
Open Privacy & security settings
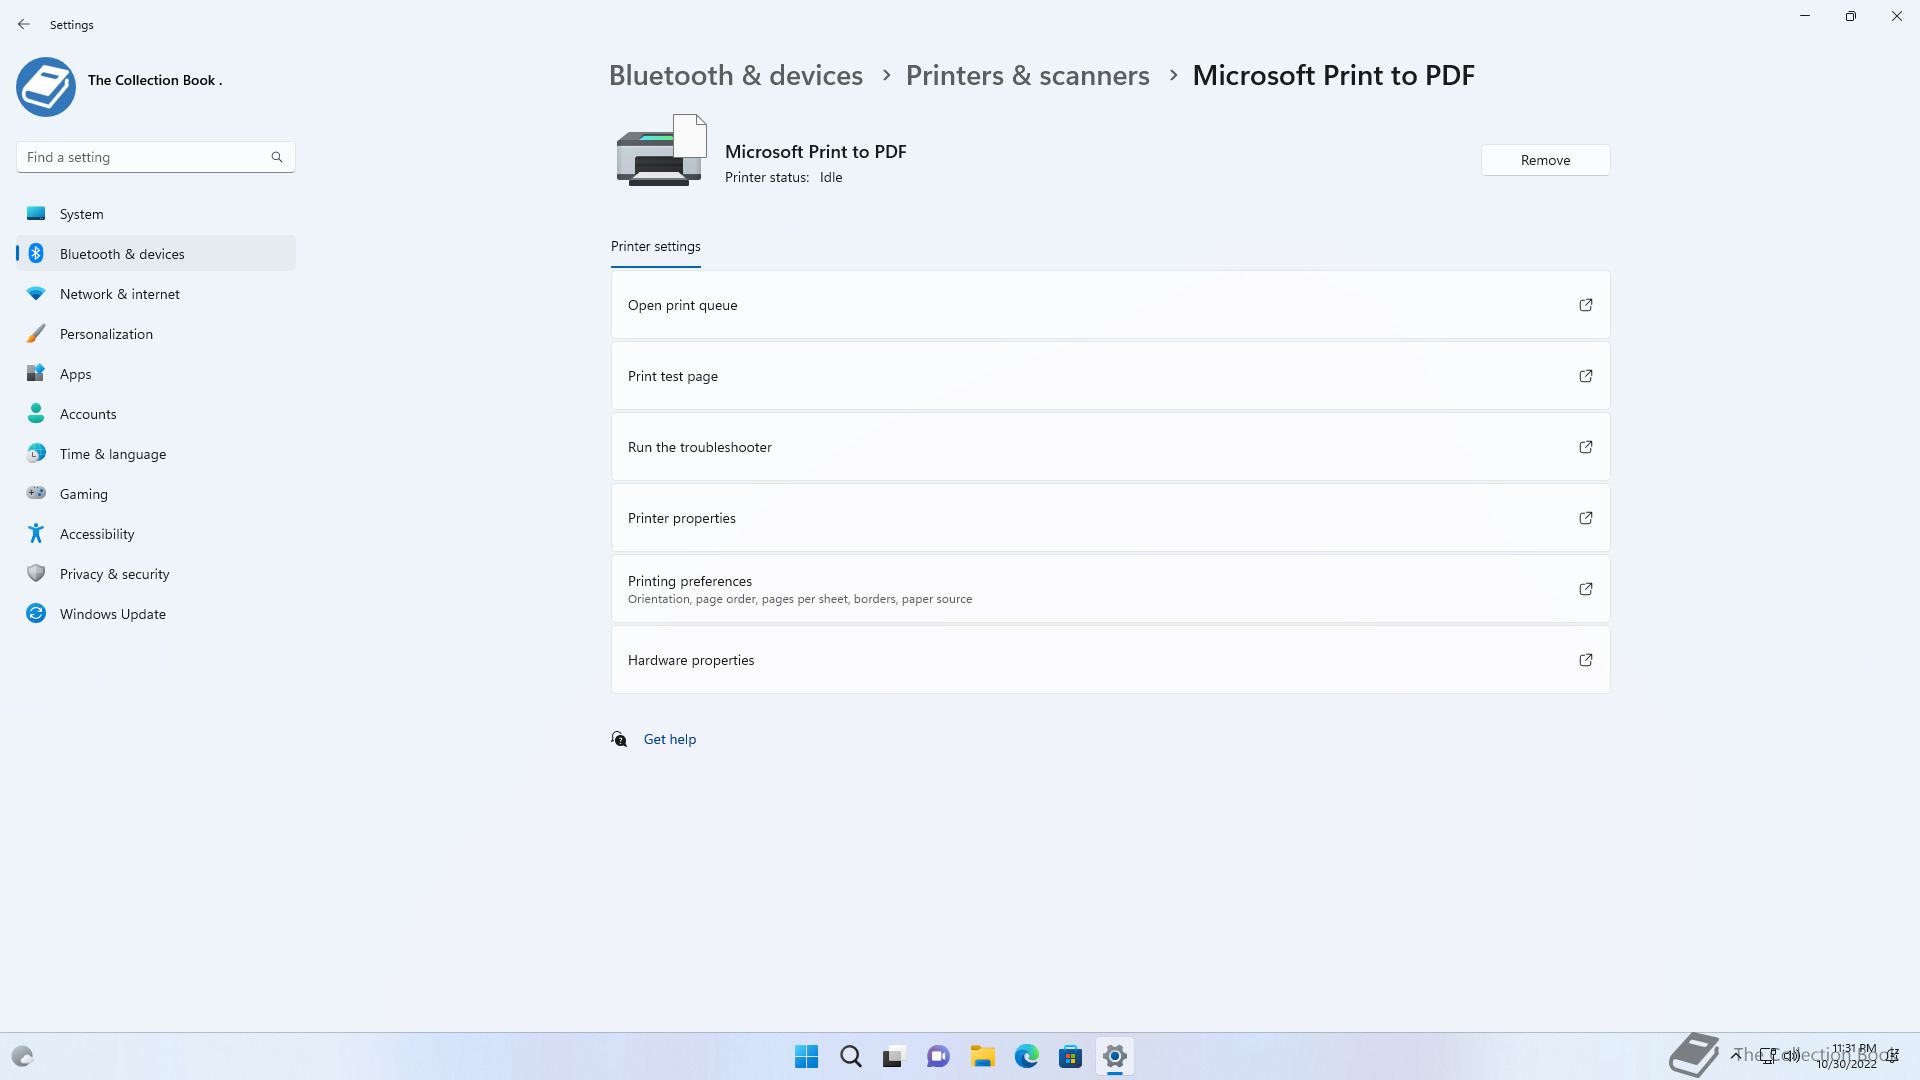[x=114, y=574]
